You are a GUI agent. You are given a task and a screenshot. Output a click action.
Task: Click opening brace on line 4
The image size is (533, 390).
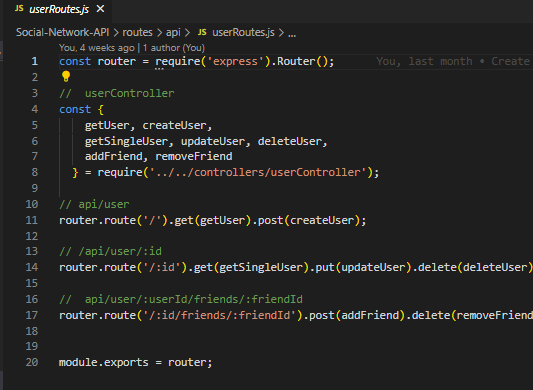(101, 109)
